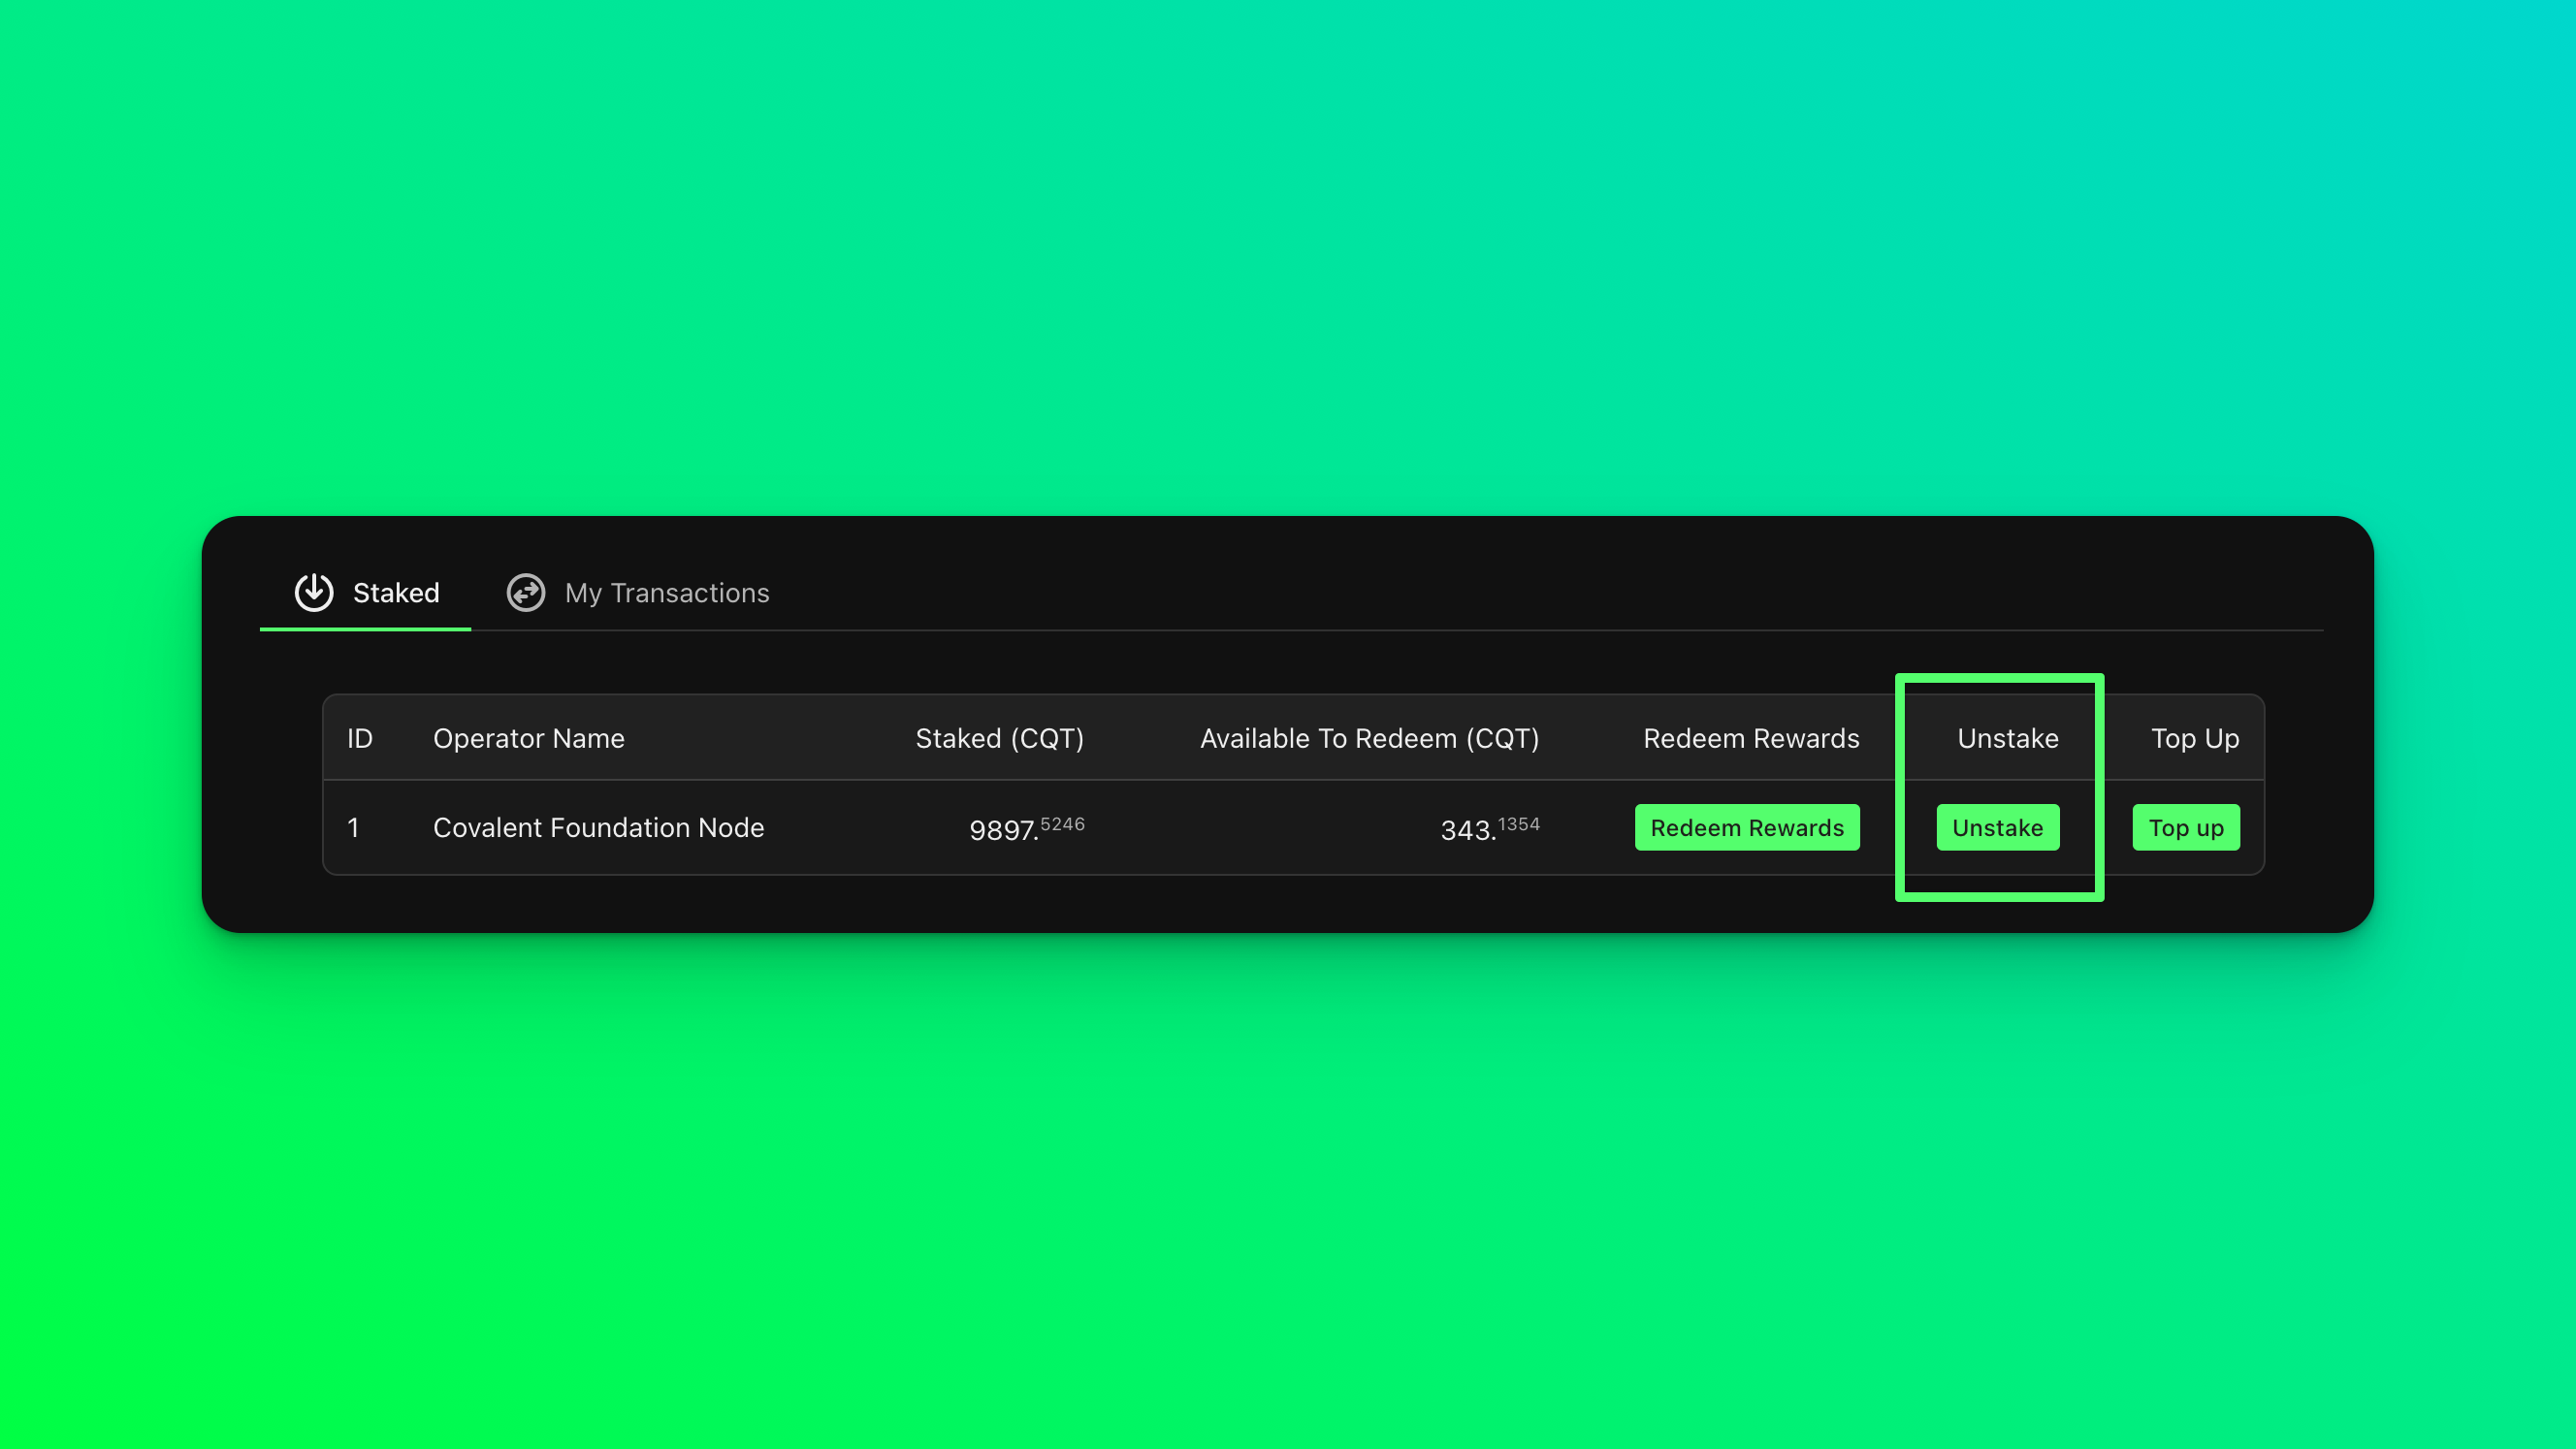The width and height of the screenshot is (2576, 1449).
Task: Click the My Transactions swap icon
Action: 526,592
